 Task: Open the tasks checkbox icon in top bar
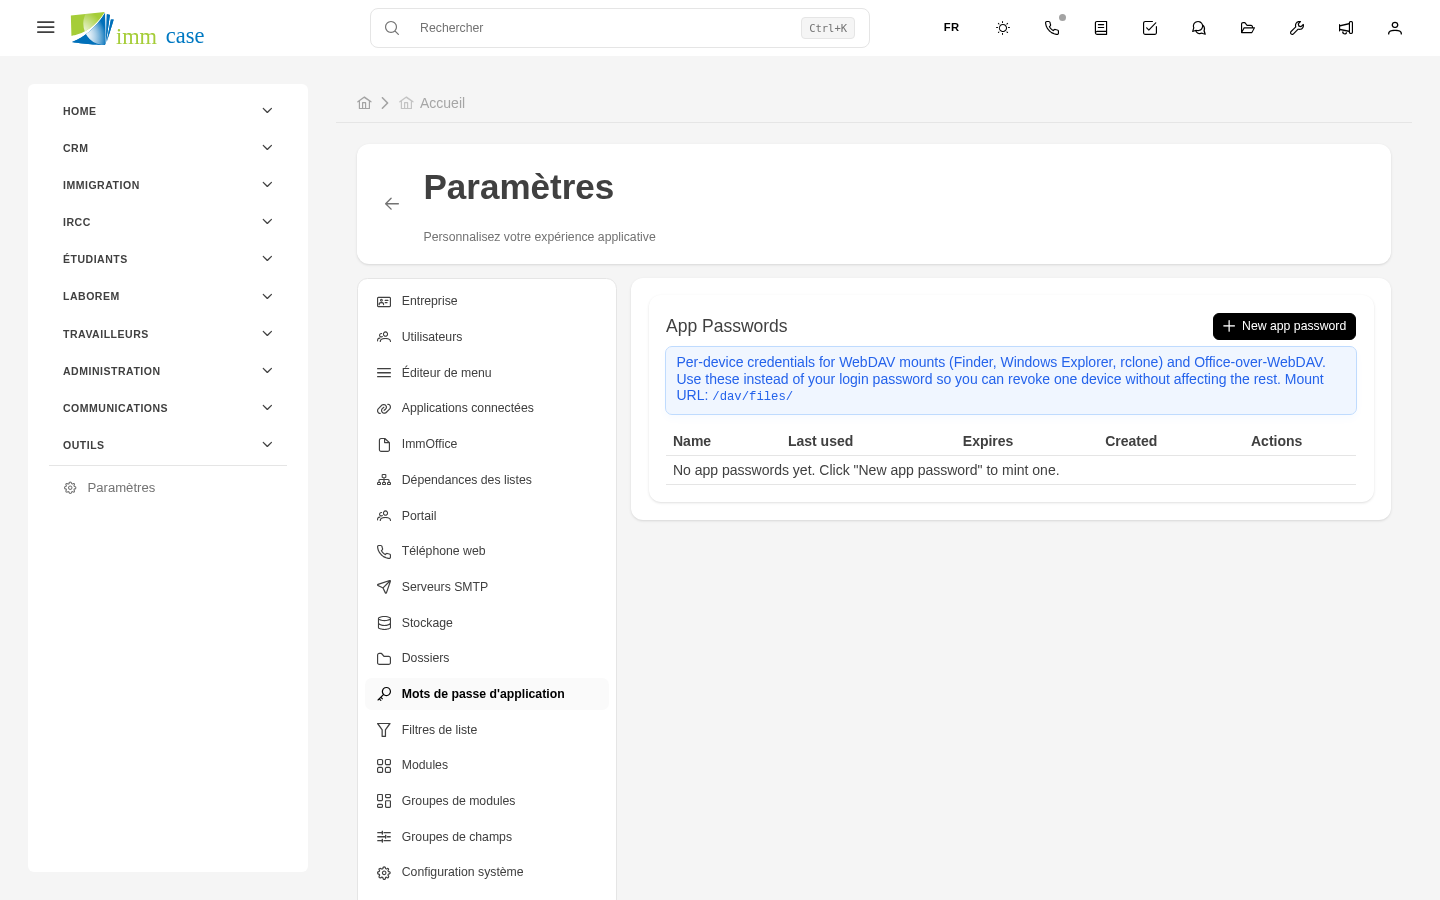pos(1150,28)
